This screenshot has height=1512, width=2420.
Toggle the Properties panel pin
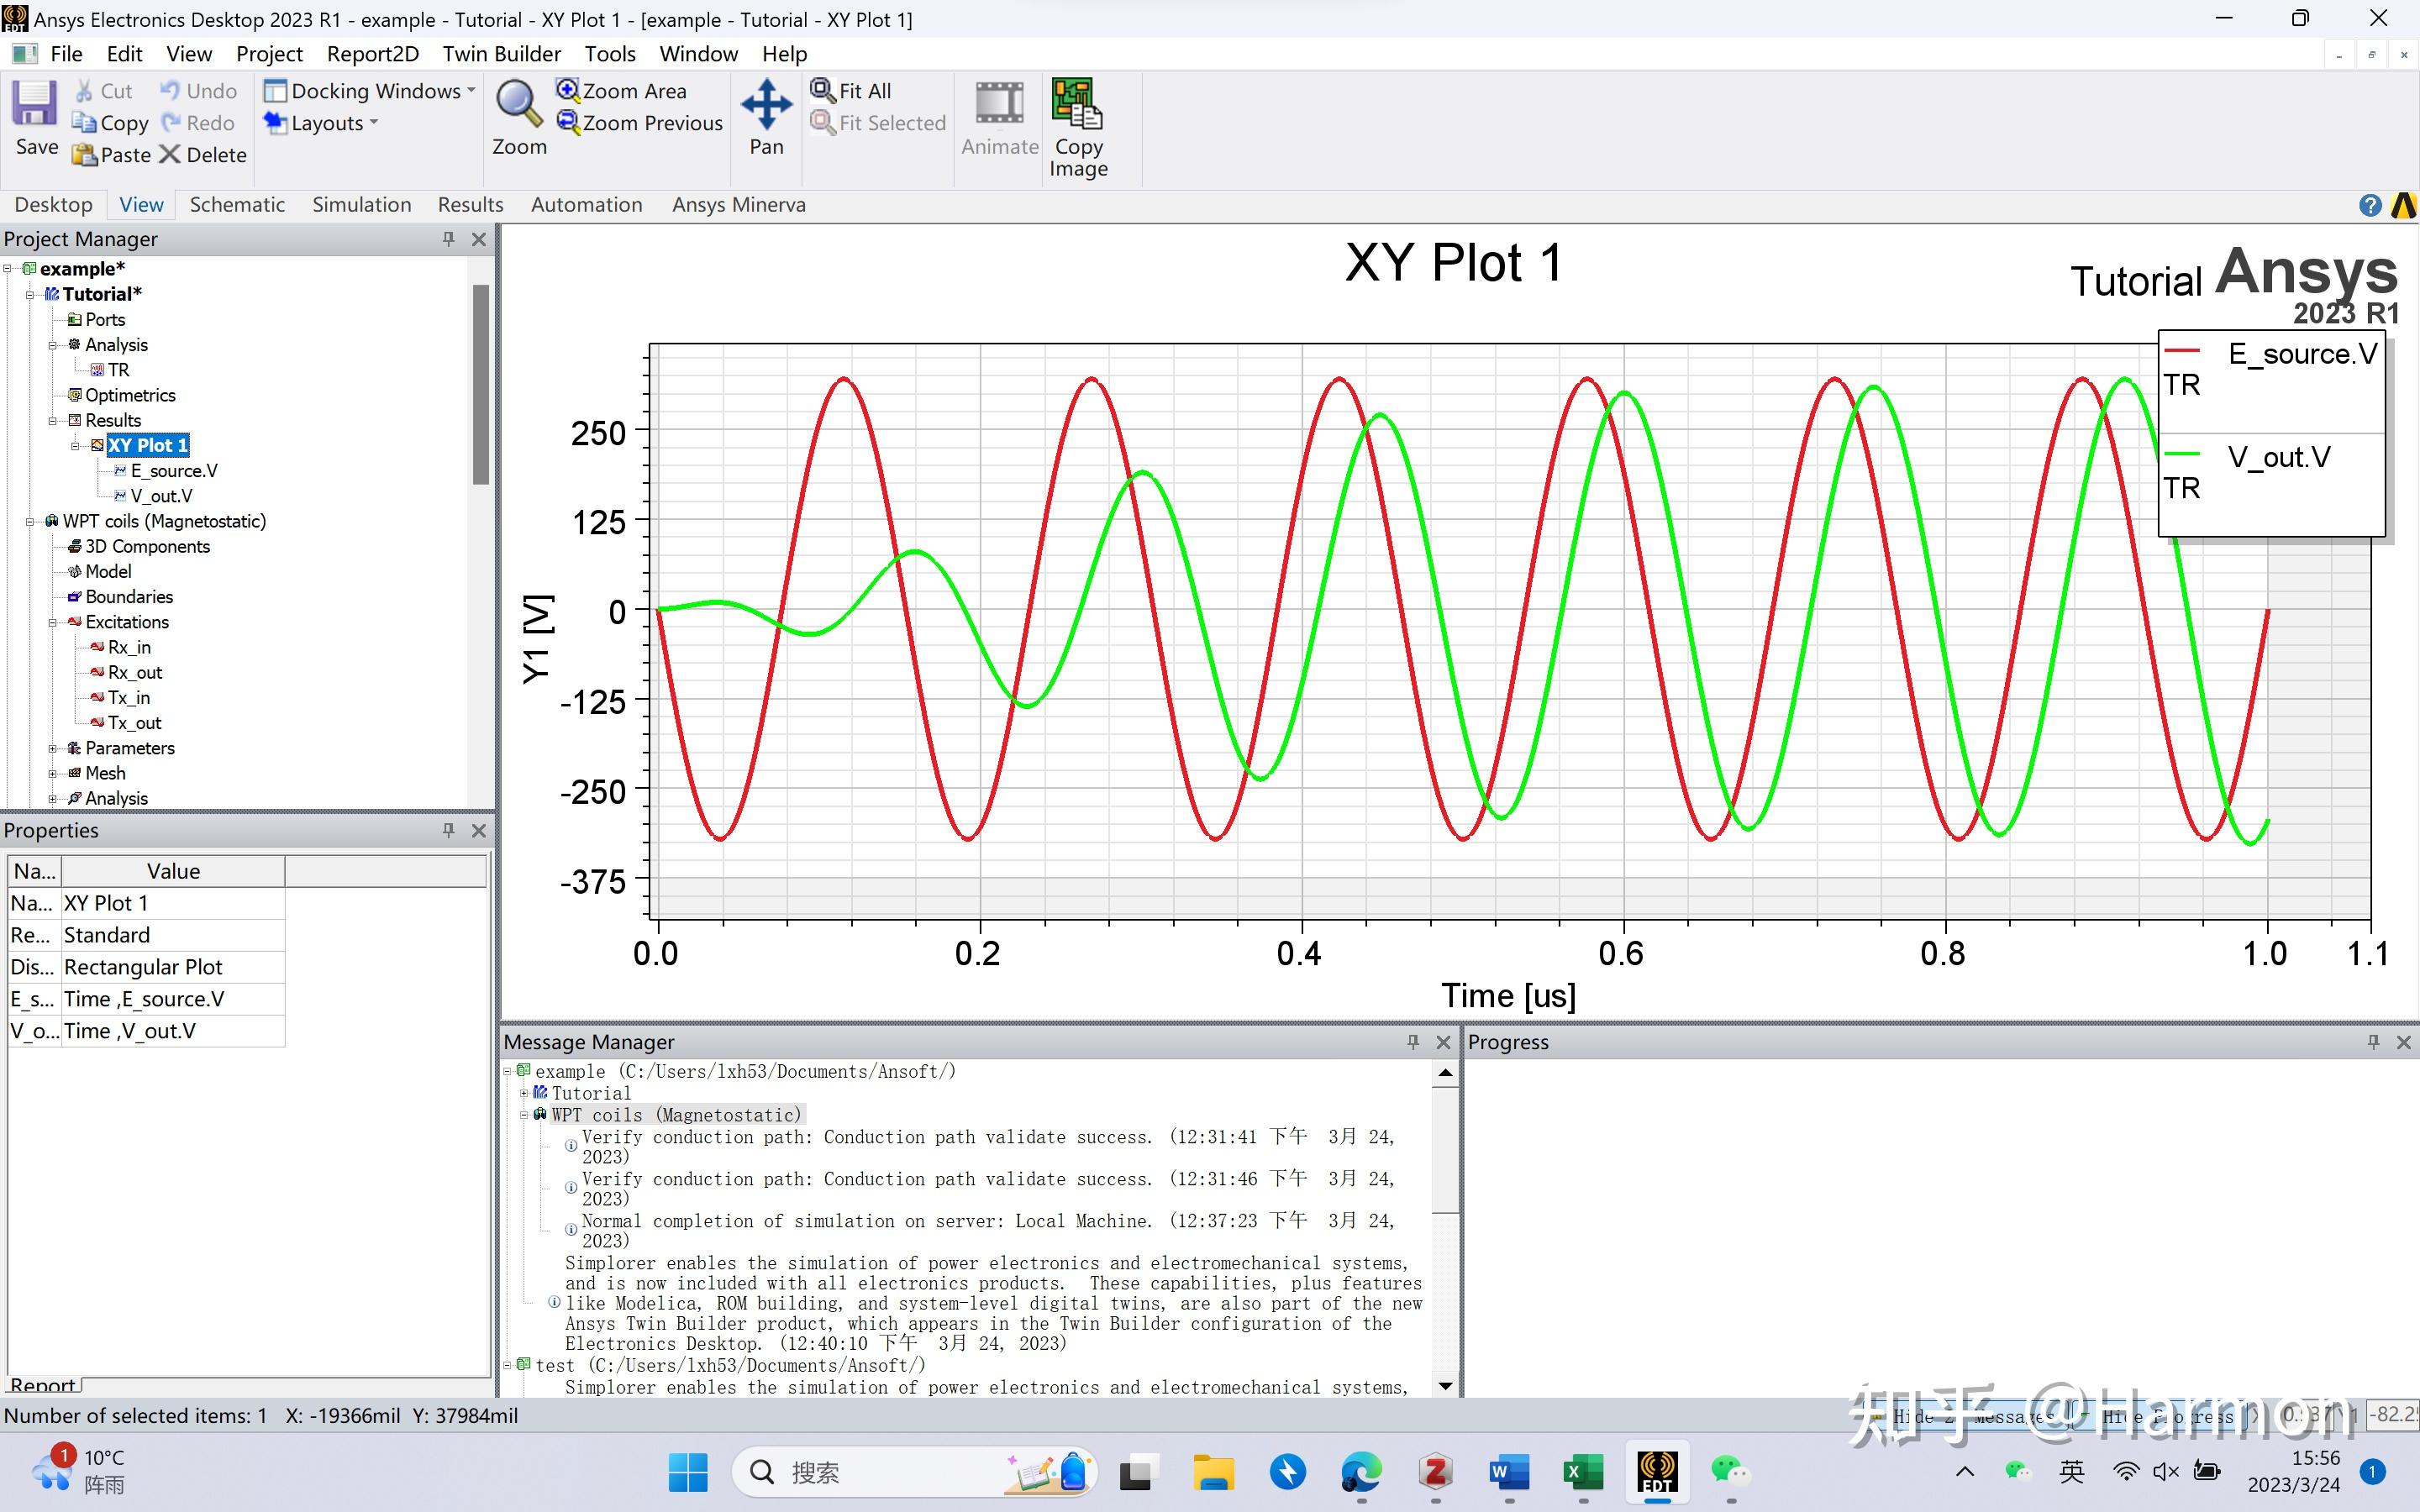tap(448, 831)
